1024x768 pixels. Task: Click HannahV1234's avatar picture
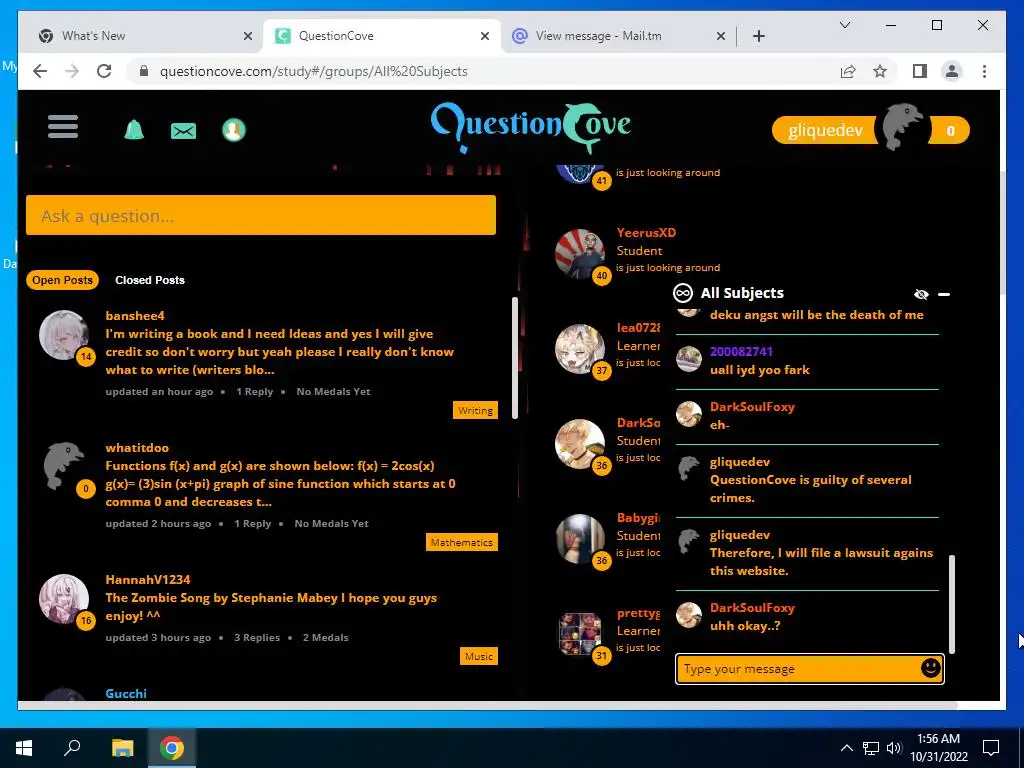coord(63,599)
